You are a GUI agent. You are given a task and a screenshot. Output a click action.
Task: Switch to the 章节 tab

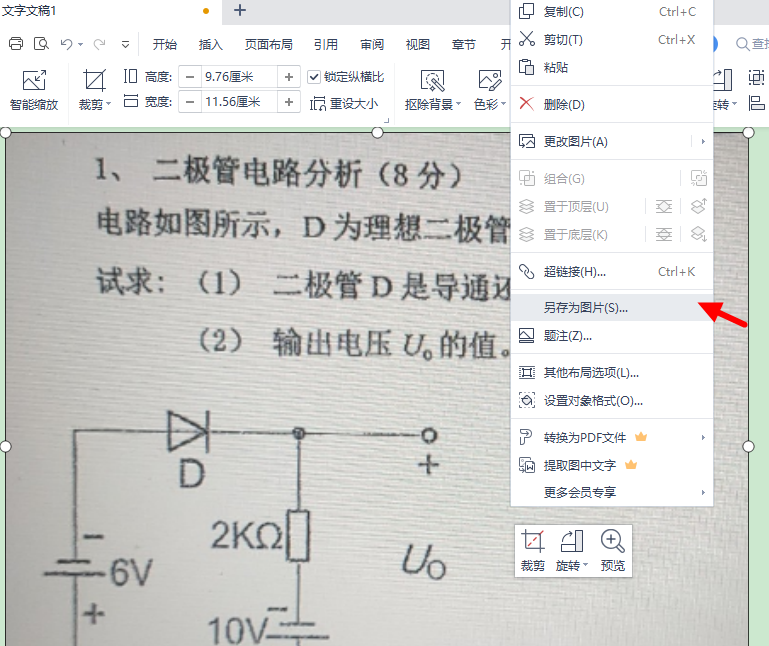pos(463,45)
